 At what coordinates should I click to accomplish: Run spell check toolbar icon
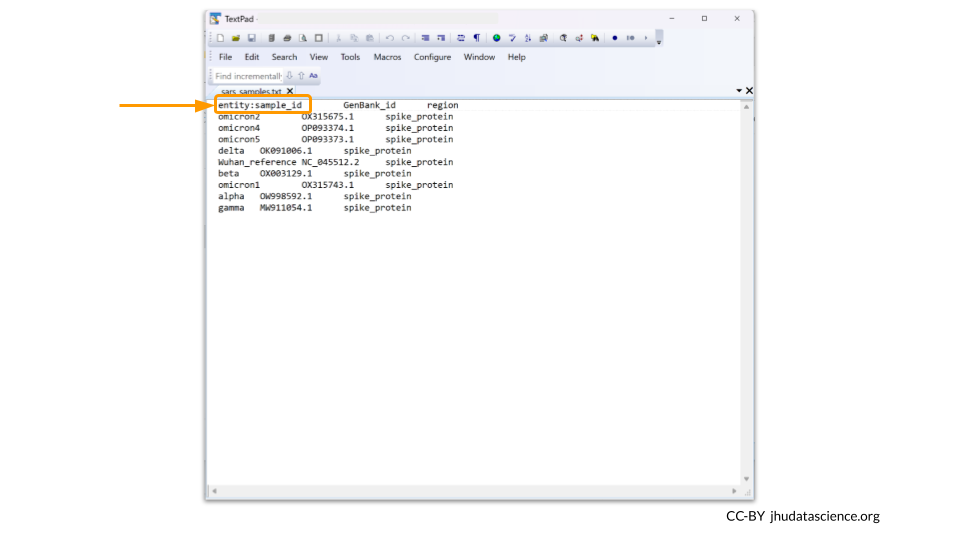coord(512,38)
